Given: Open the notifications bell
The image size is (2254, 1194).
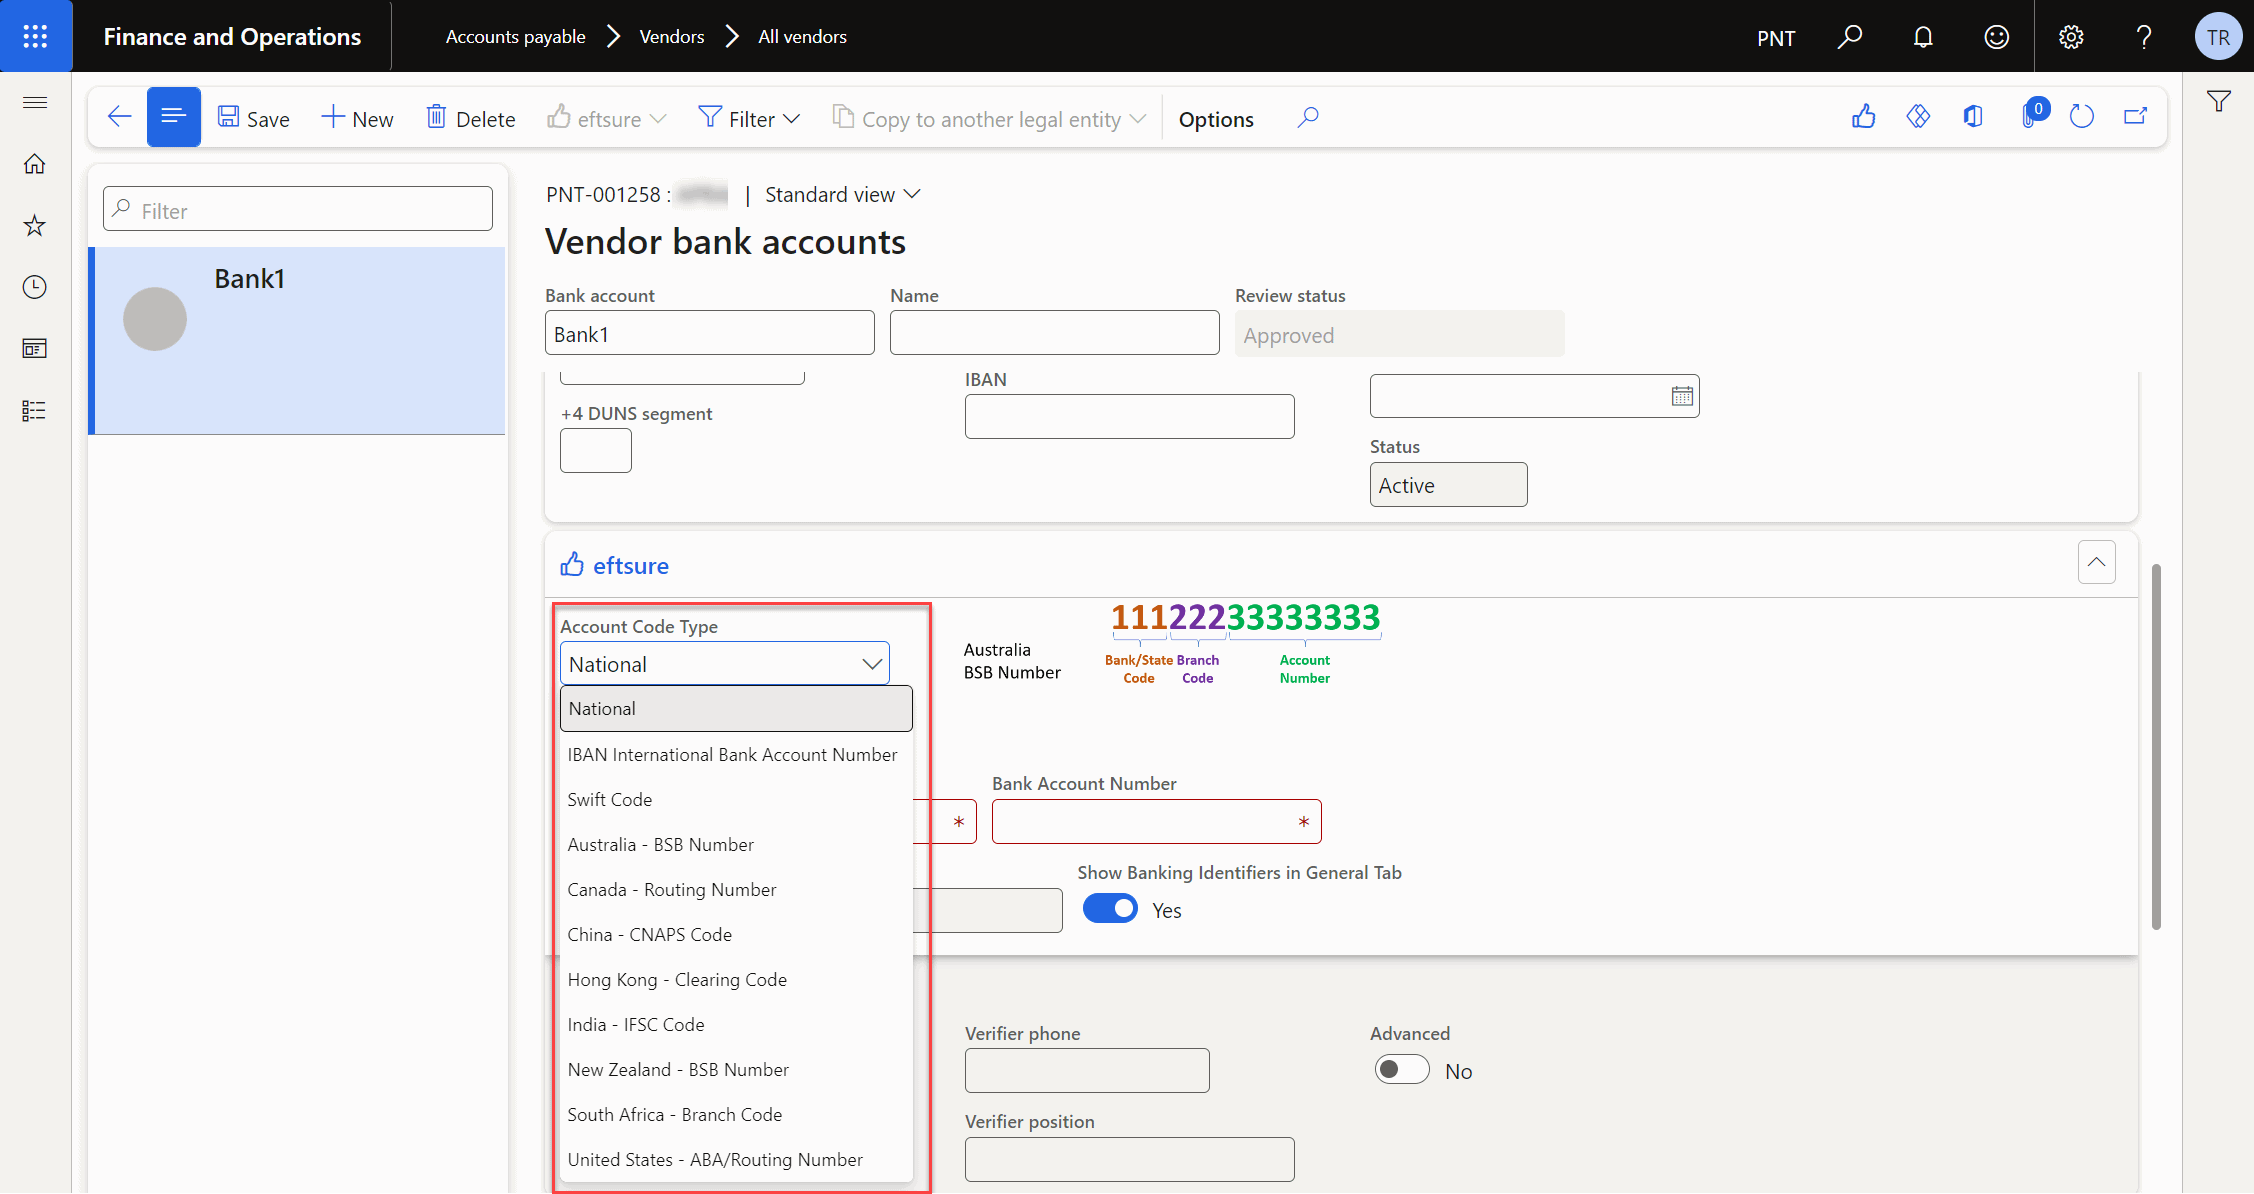Looking at the screenshot, I should click(1923, 37).
